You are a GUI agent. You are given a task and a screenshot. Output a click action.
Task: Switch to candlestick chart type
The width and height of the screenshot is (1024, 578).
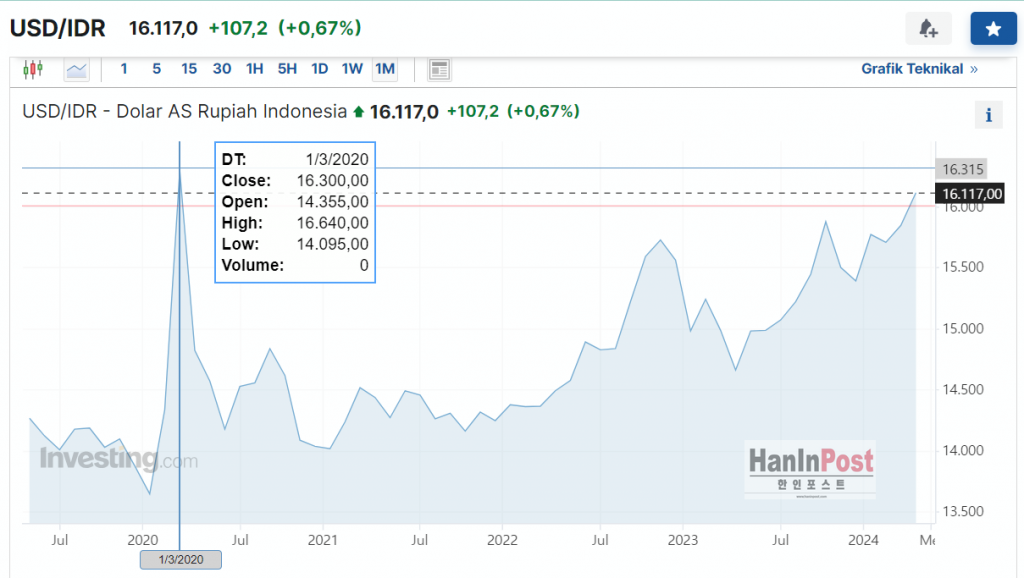33,69
